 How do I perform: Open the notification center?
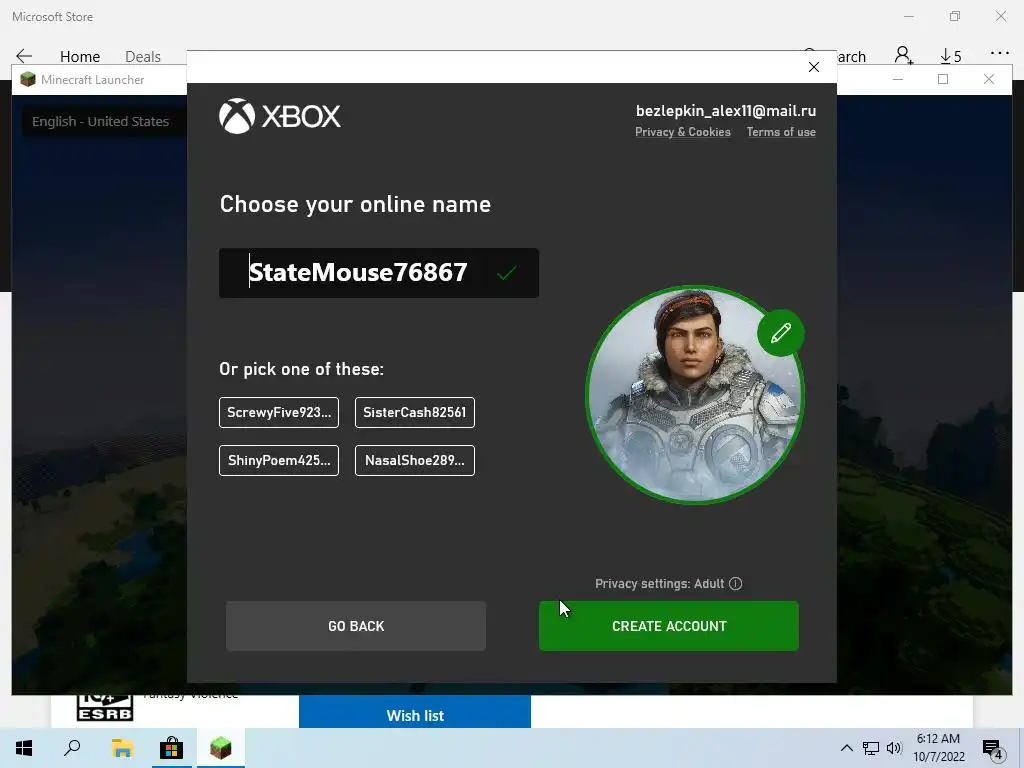click(x=993, y=749)
